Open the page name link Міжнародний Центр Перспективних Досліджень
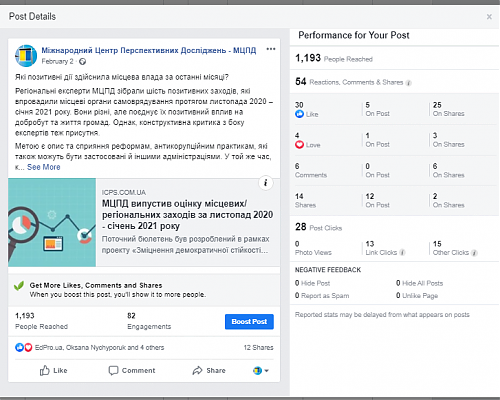500x400 pixels. click(x=149, y=50)
